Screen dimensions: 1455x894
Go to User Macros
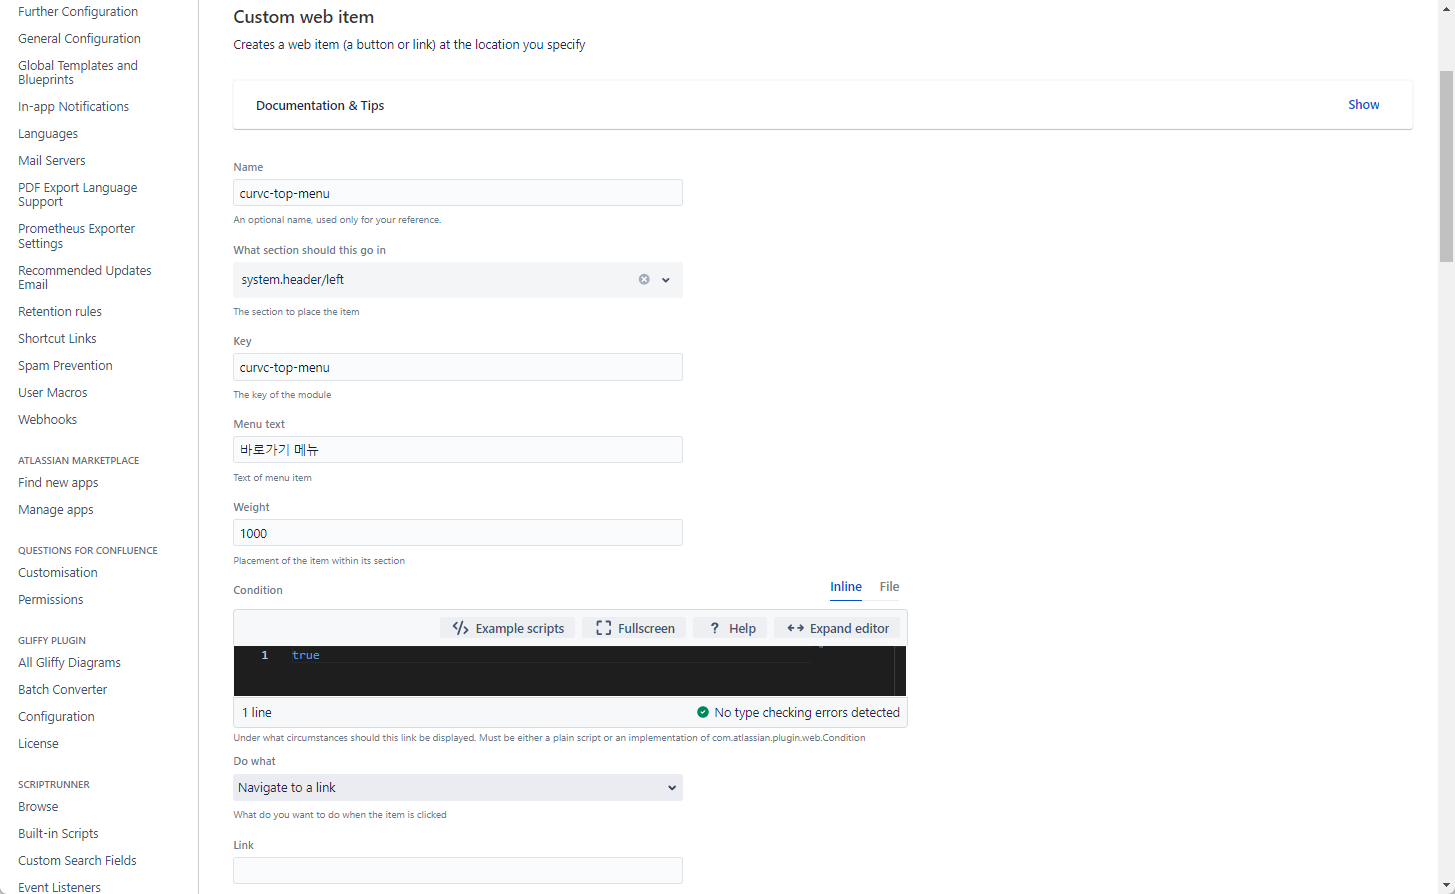point(53,393)
